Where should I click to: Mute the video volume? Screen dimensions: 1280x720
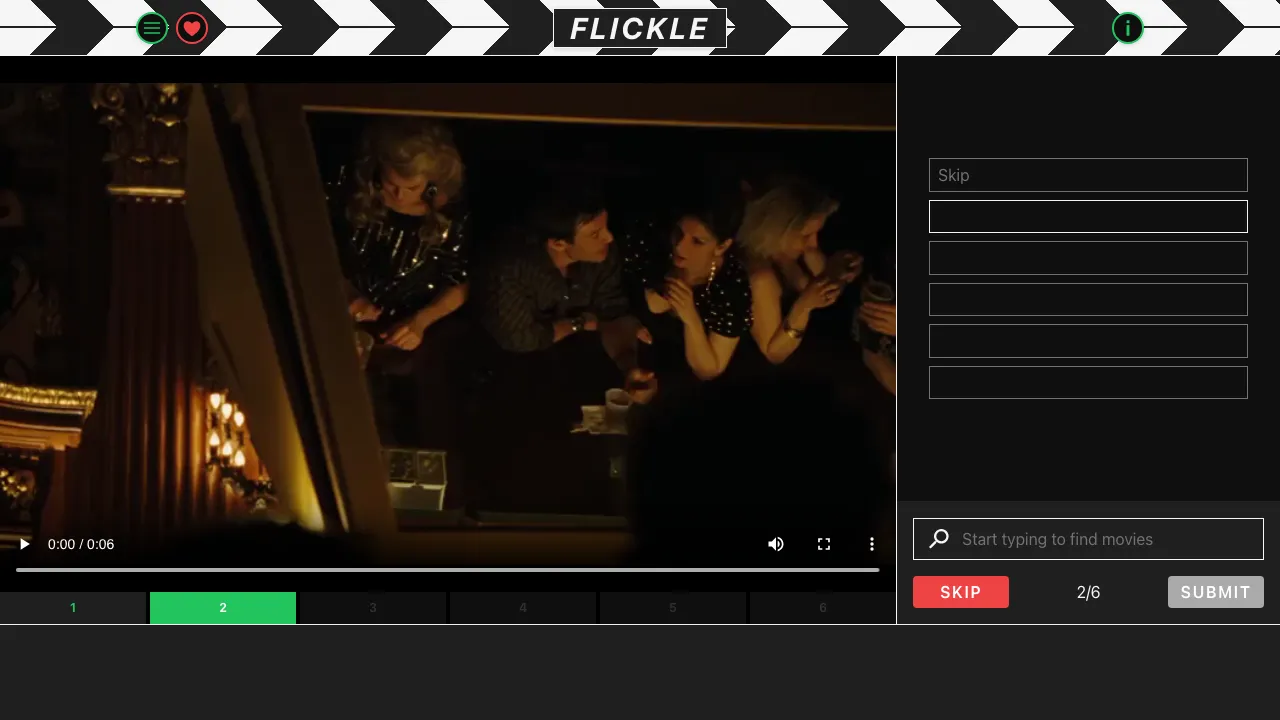(x=776, y=544)
